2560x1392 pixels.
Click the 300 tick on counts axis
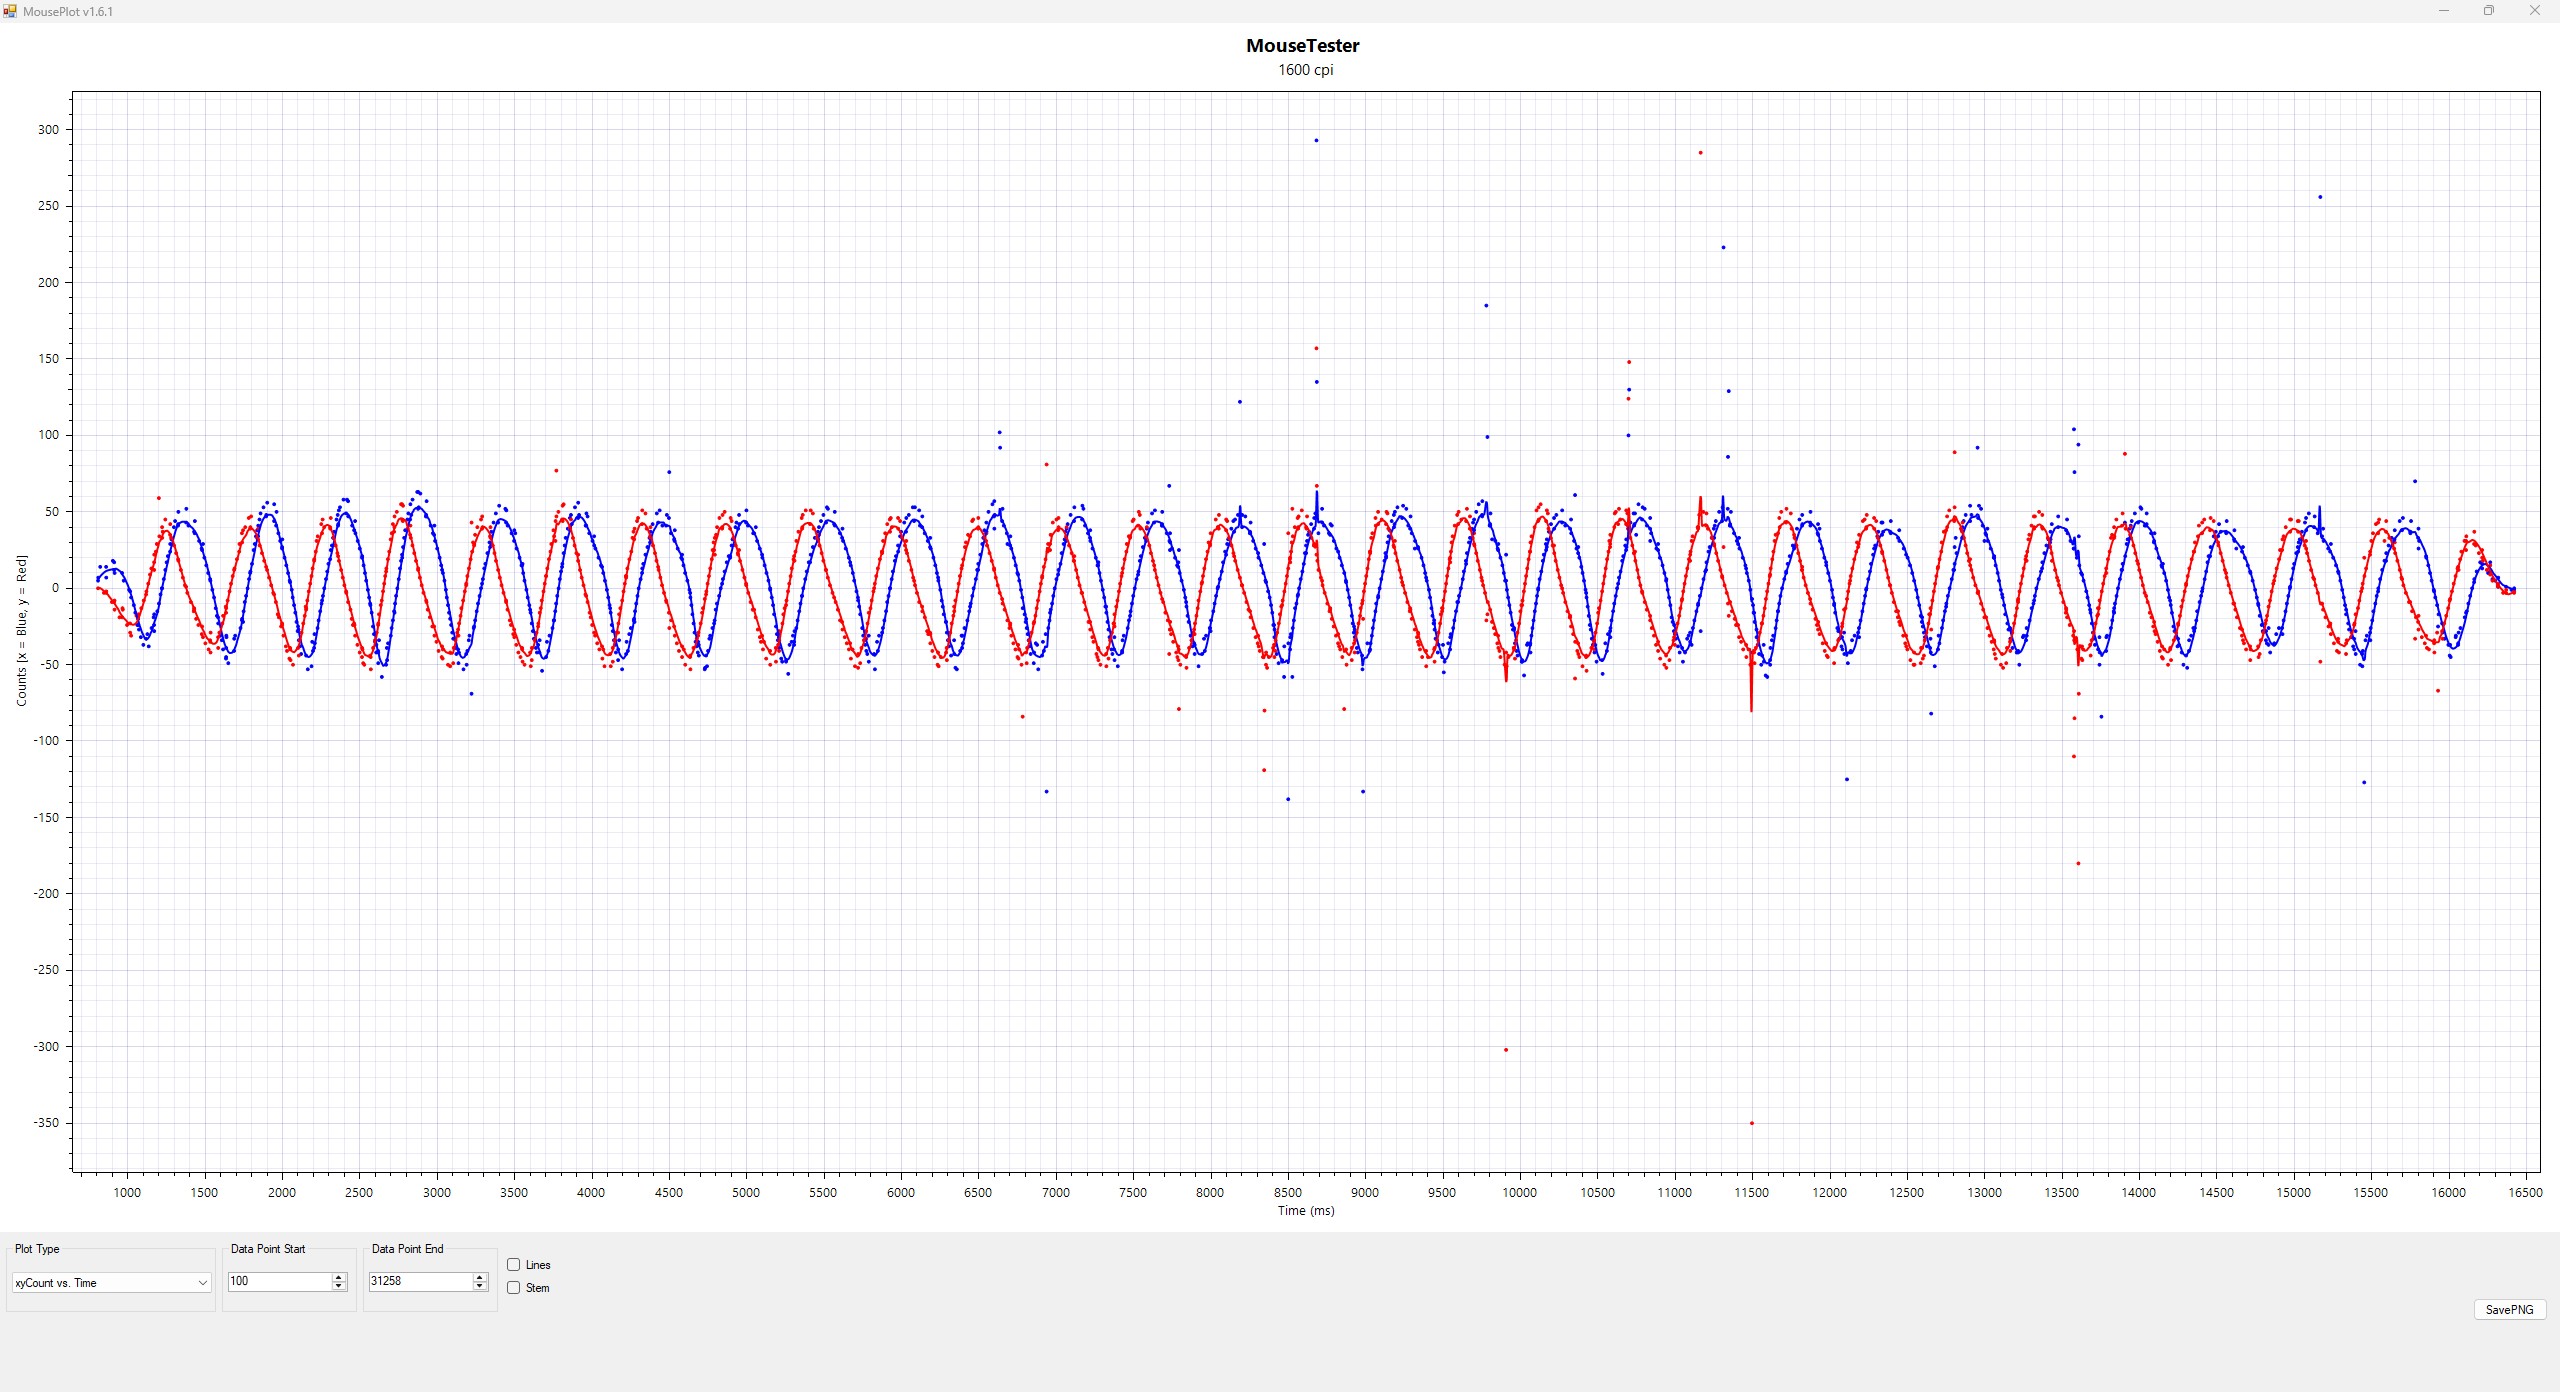[49, 130]
